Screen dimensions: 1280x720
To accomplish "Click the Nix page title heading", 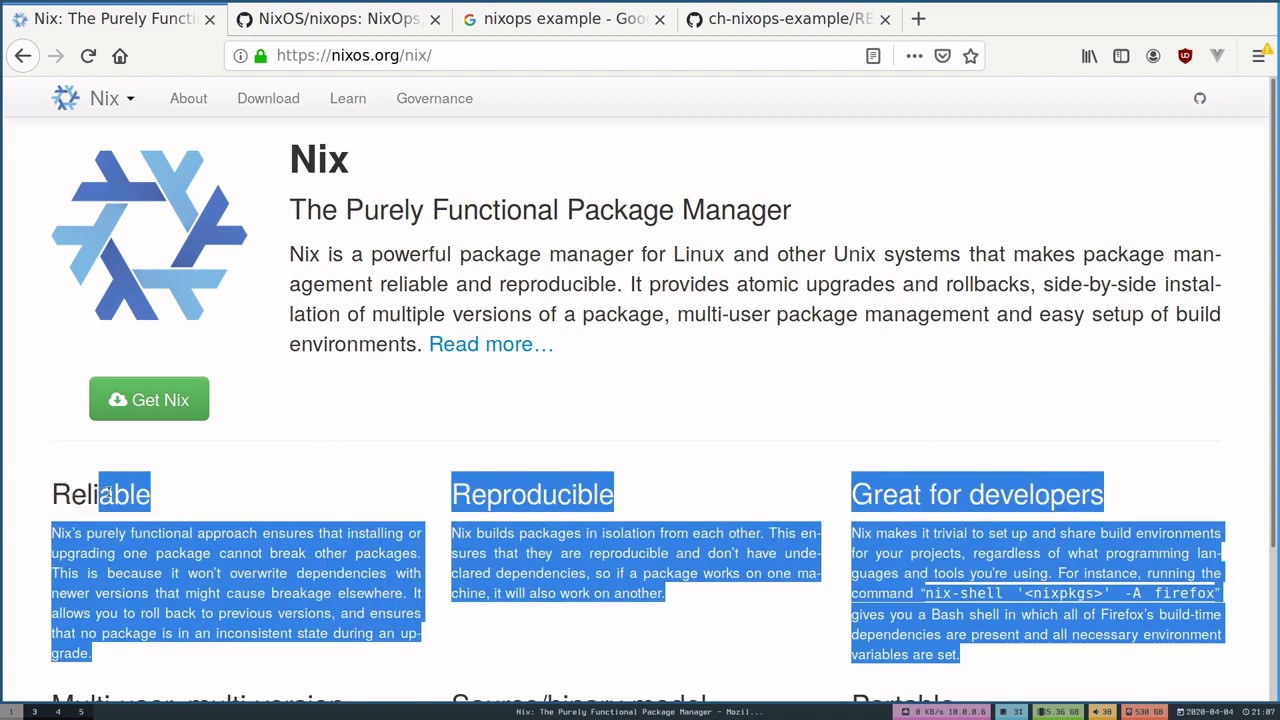I will coord(319,160).
